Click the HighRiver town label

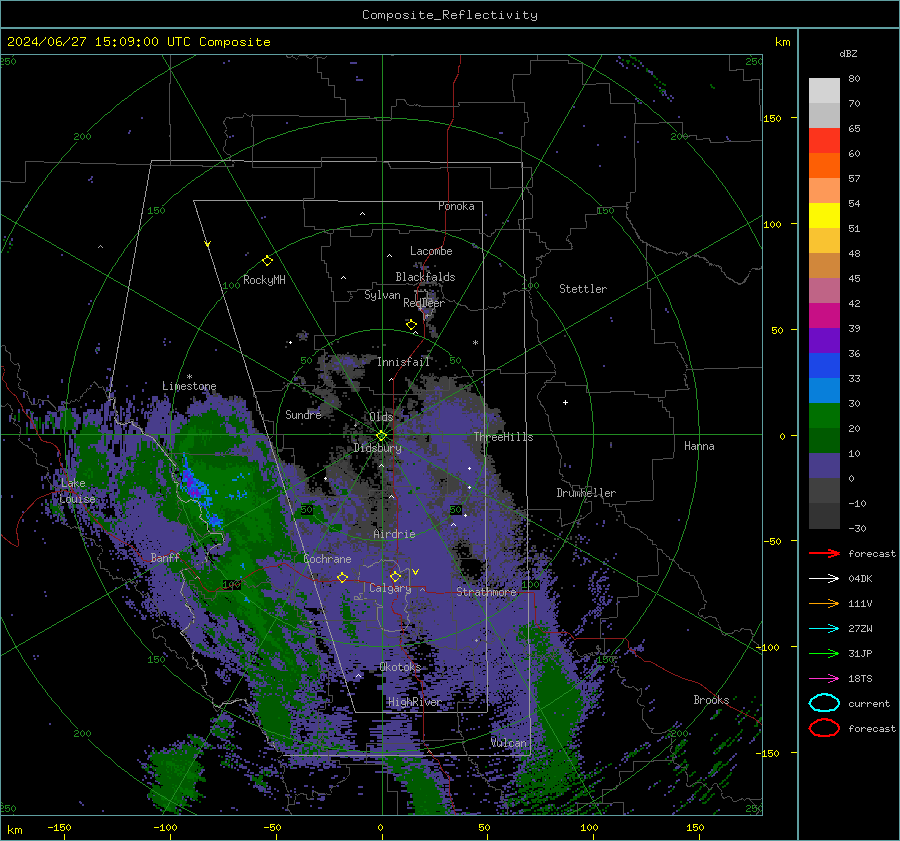pyautogui.click(x=414, y=702)
